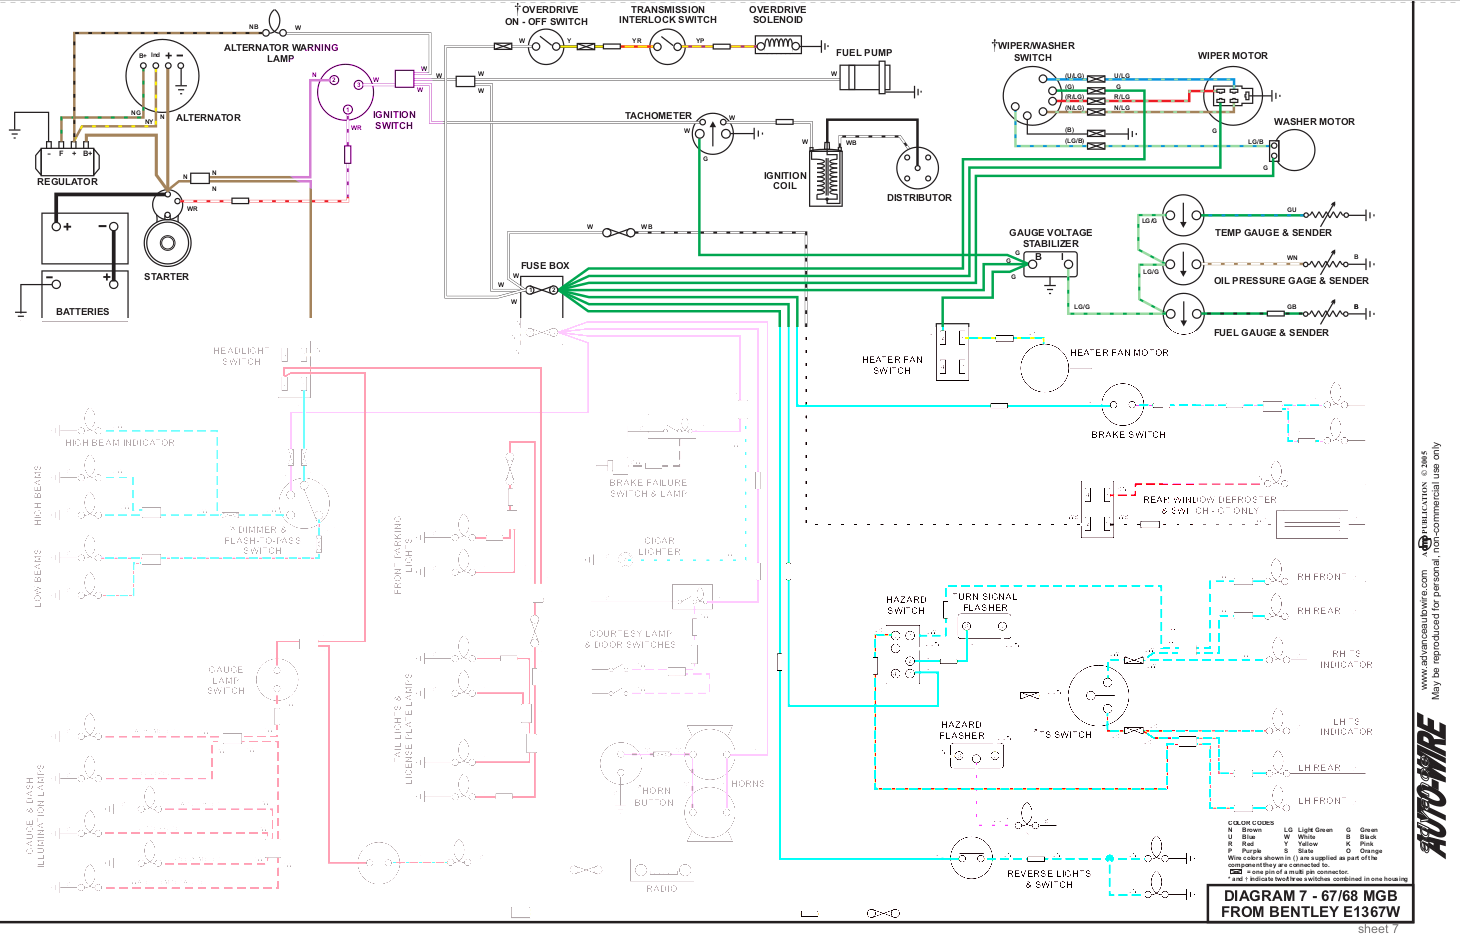Select the fuel pump symbol
The width and height of the screenshot is (1460, 938).
[x=864, y=78]
